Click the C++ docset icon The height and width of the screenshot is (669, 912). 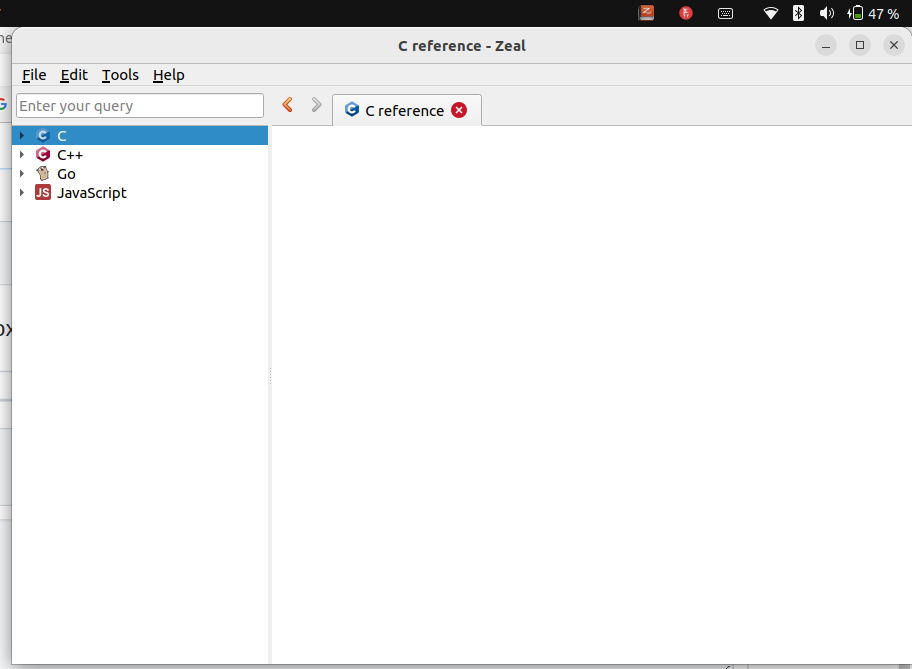coord(43,154)
